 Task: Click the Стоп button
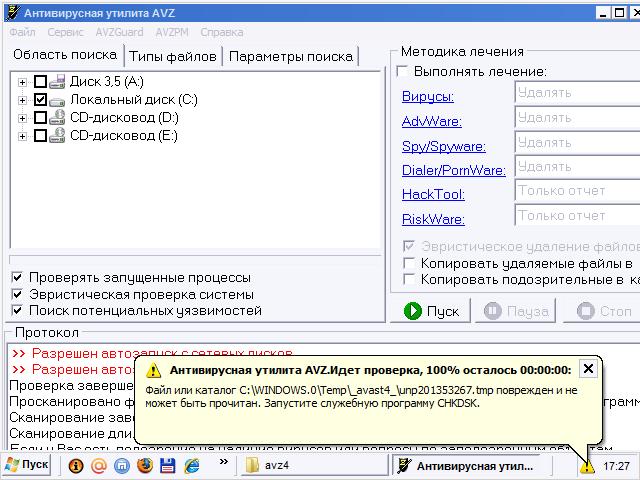604,311
